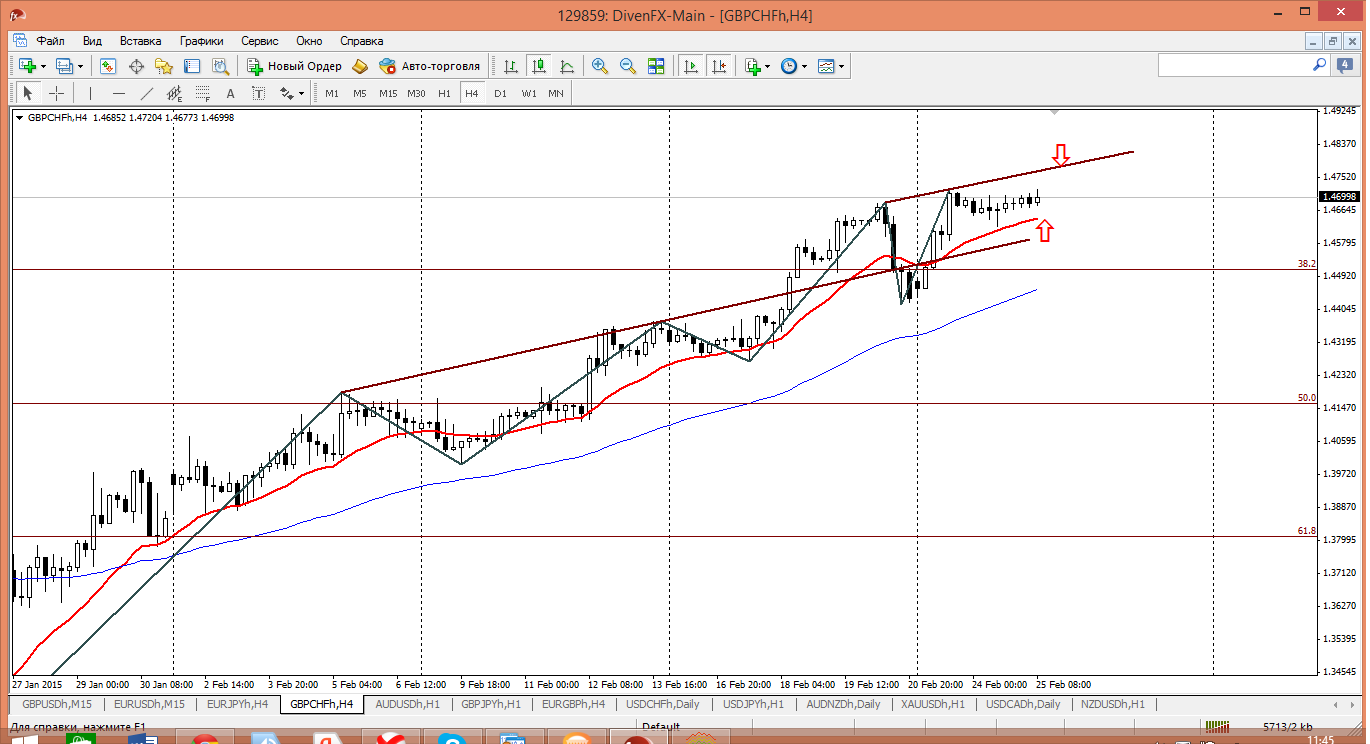1370x744 pixels.
Task: Switch timeframe to M5
Action: 360,93
